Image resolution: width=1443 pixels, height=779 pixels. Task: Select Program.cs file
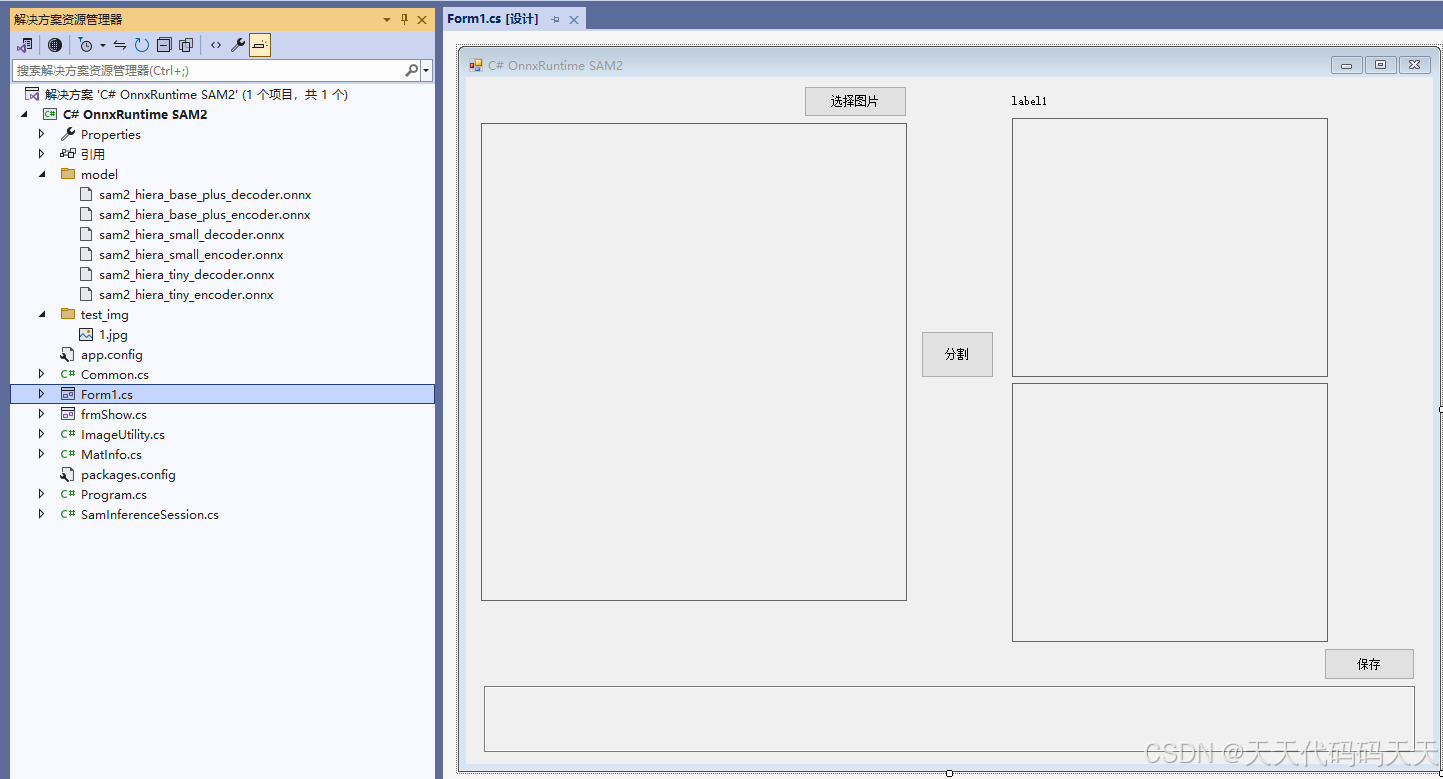tap(114, 495)
